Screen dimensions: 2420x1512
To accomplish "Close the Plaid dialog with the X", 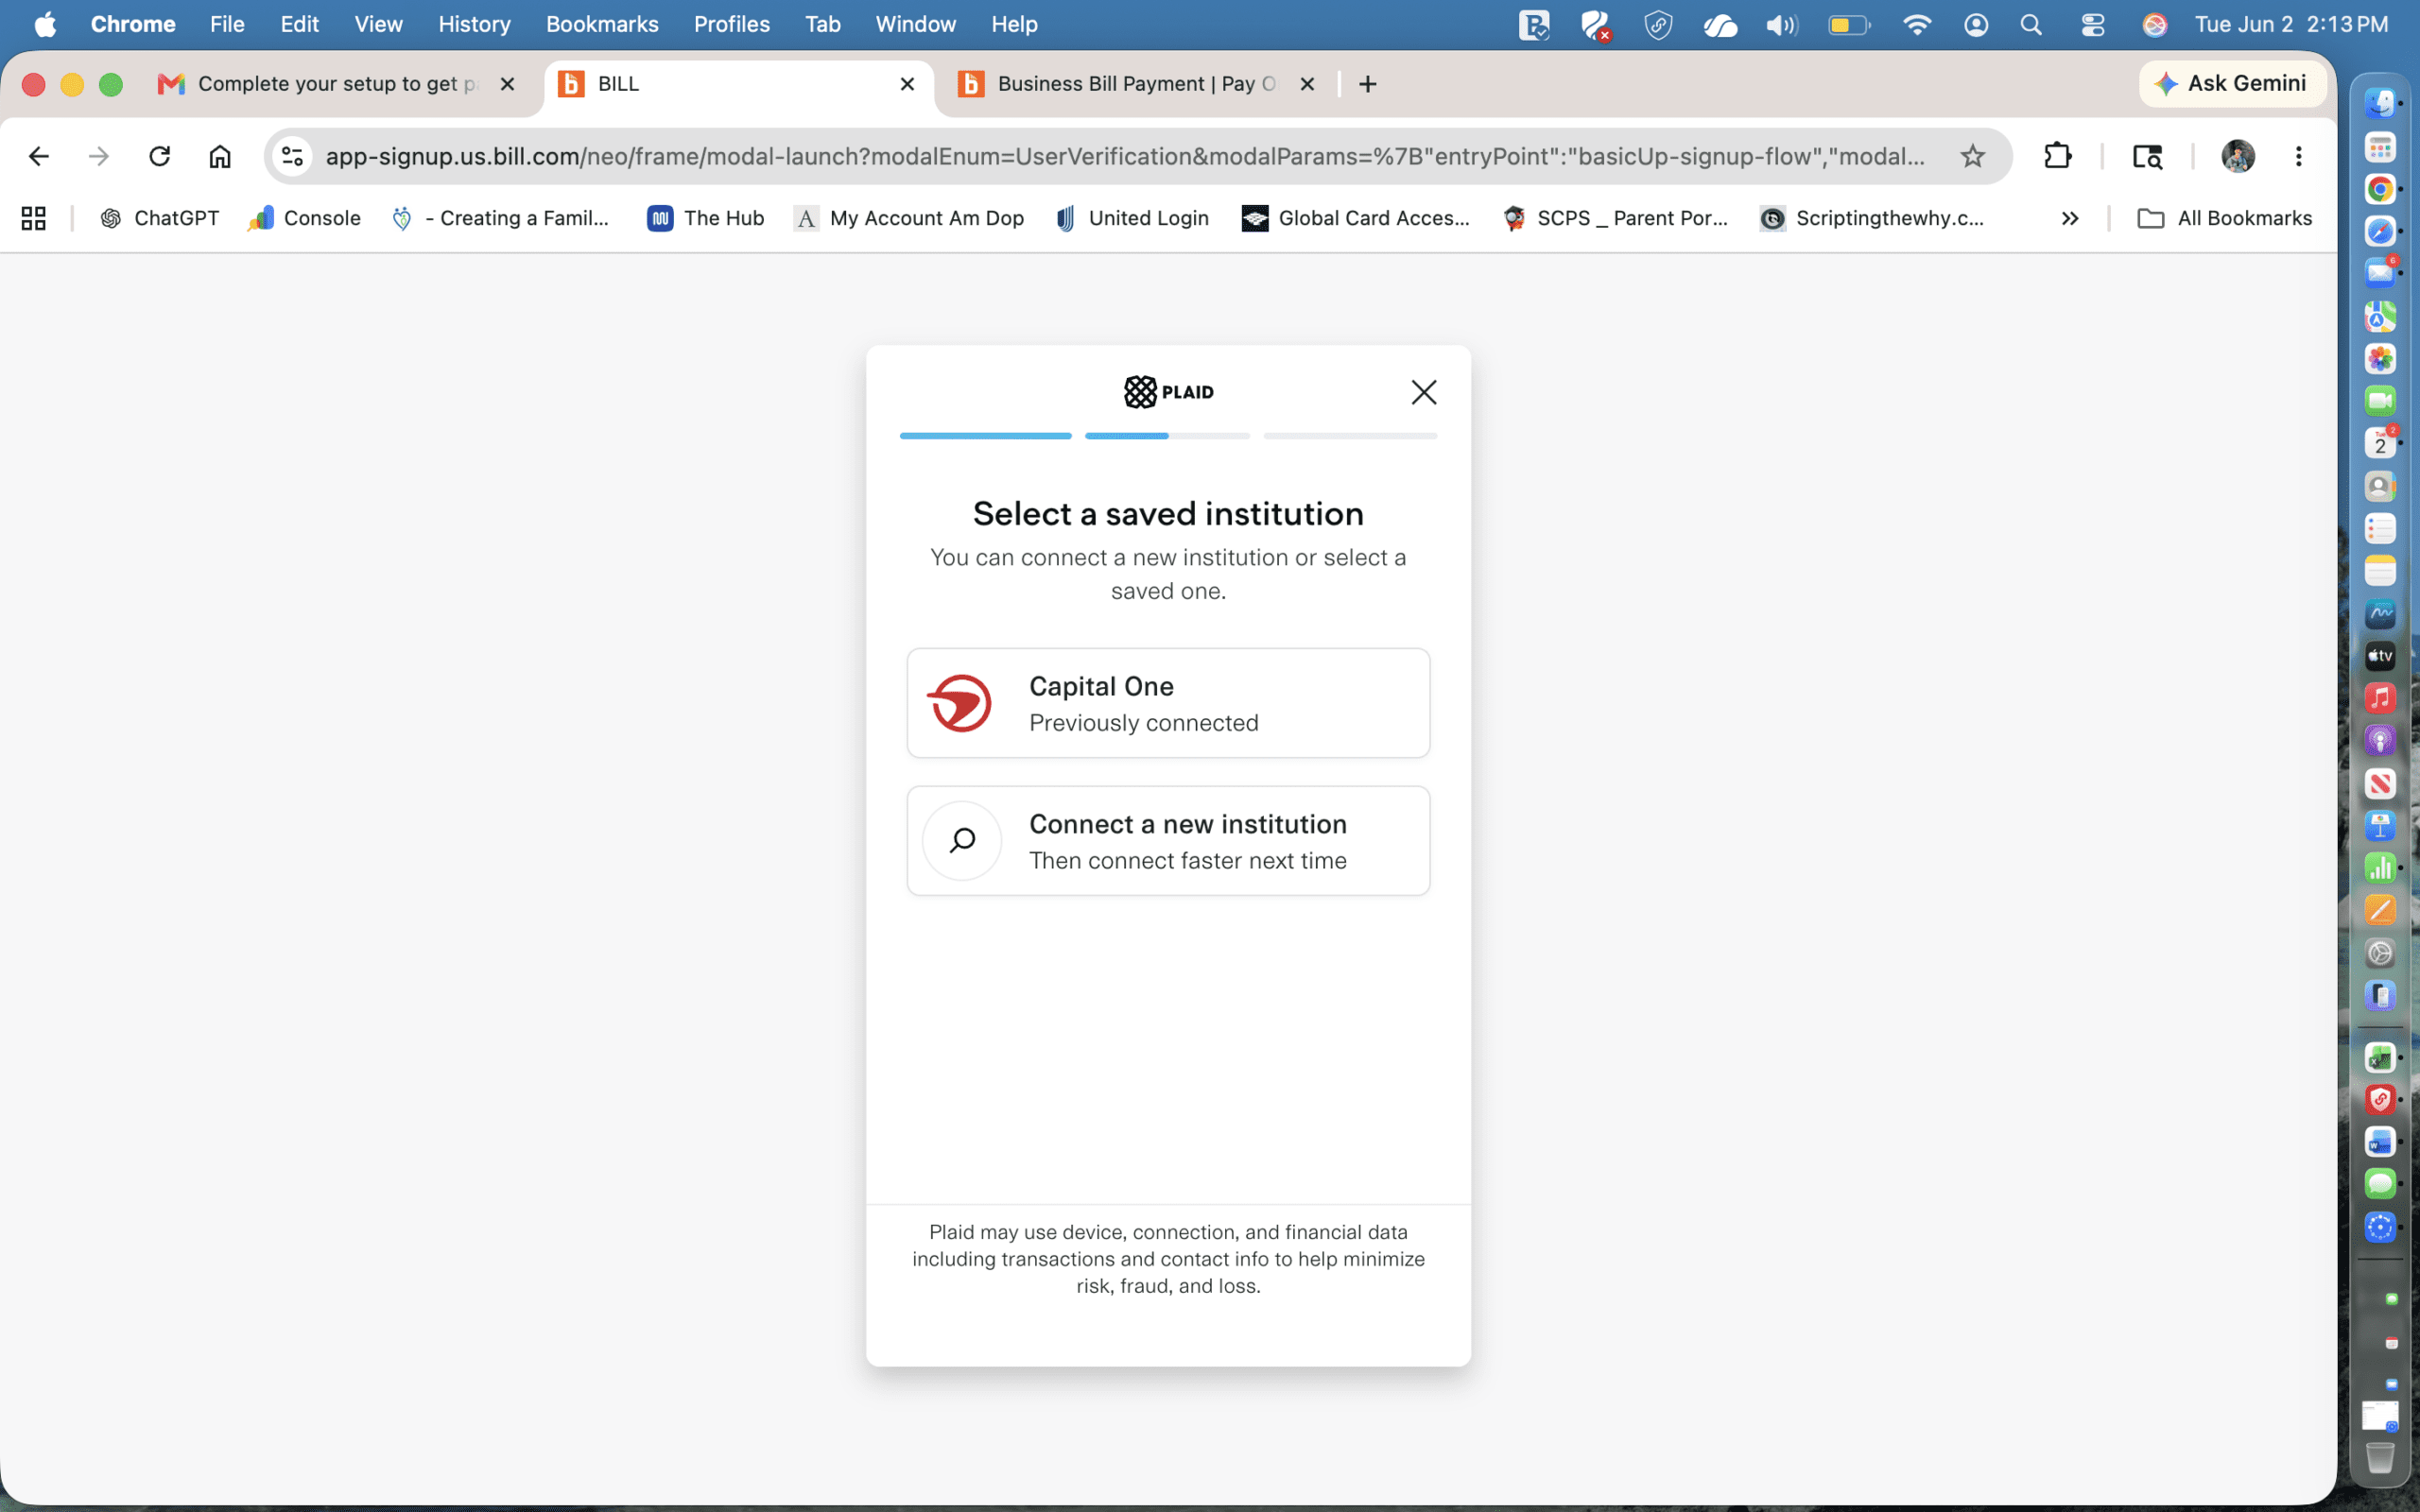I will pyautogui.click(x=1424, y=392).
